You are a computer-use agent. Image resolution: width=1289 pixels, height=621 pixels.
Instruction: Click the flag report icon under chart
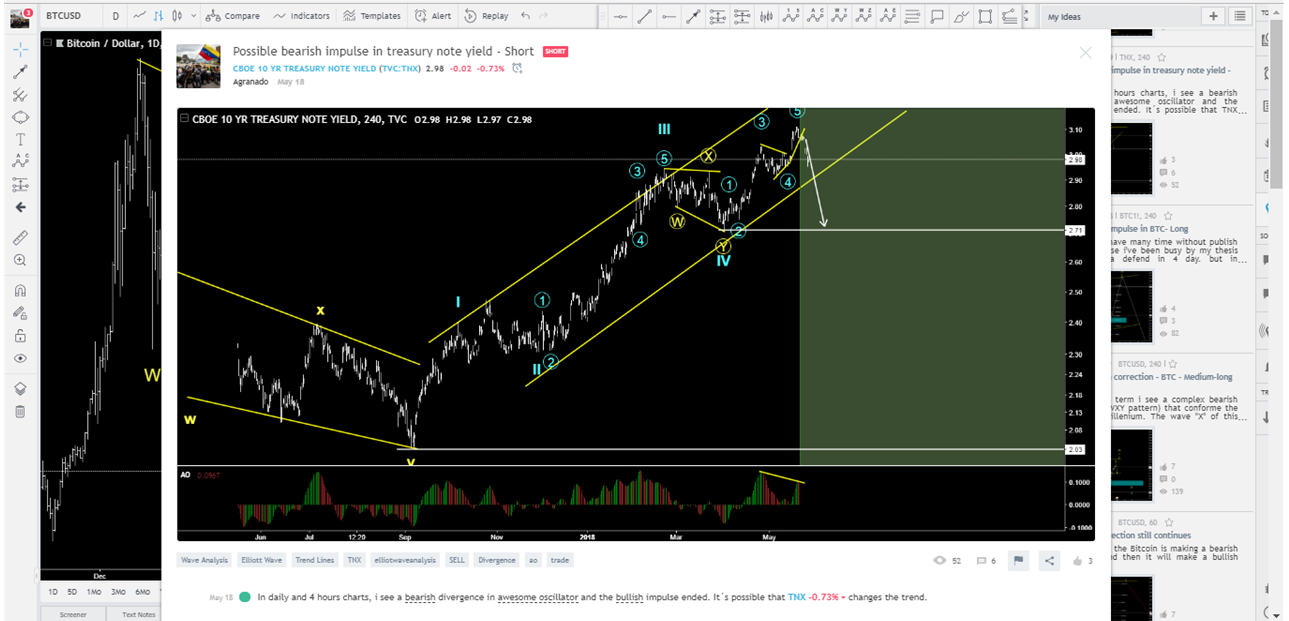tap(1019, 561)
